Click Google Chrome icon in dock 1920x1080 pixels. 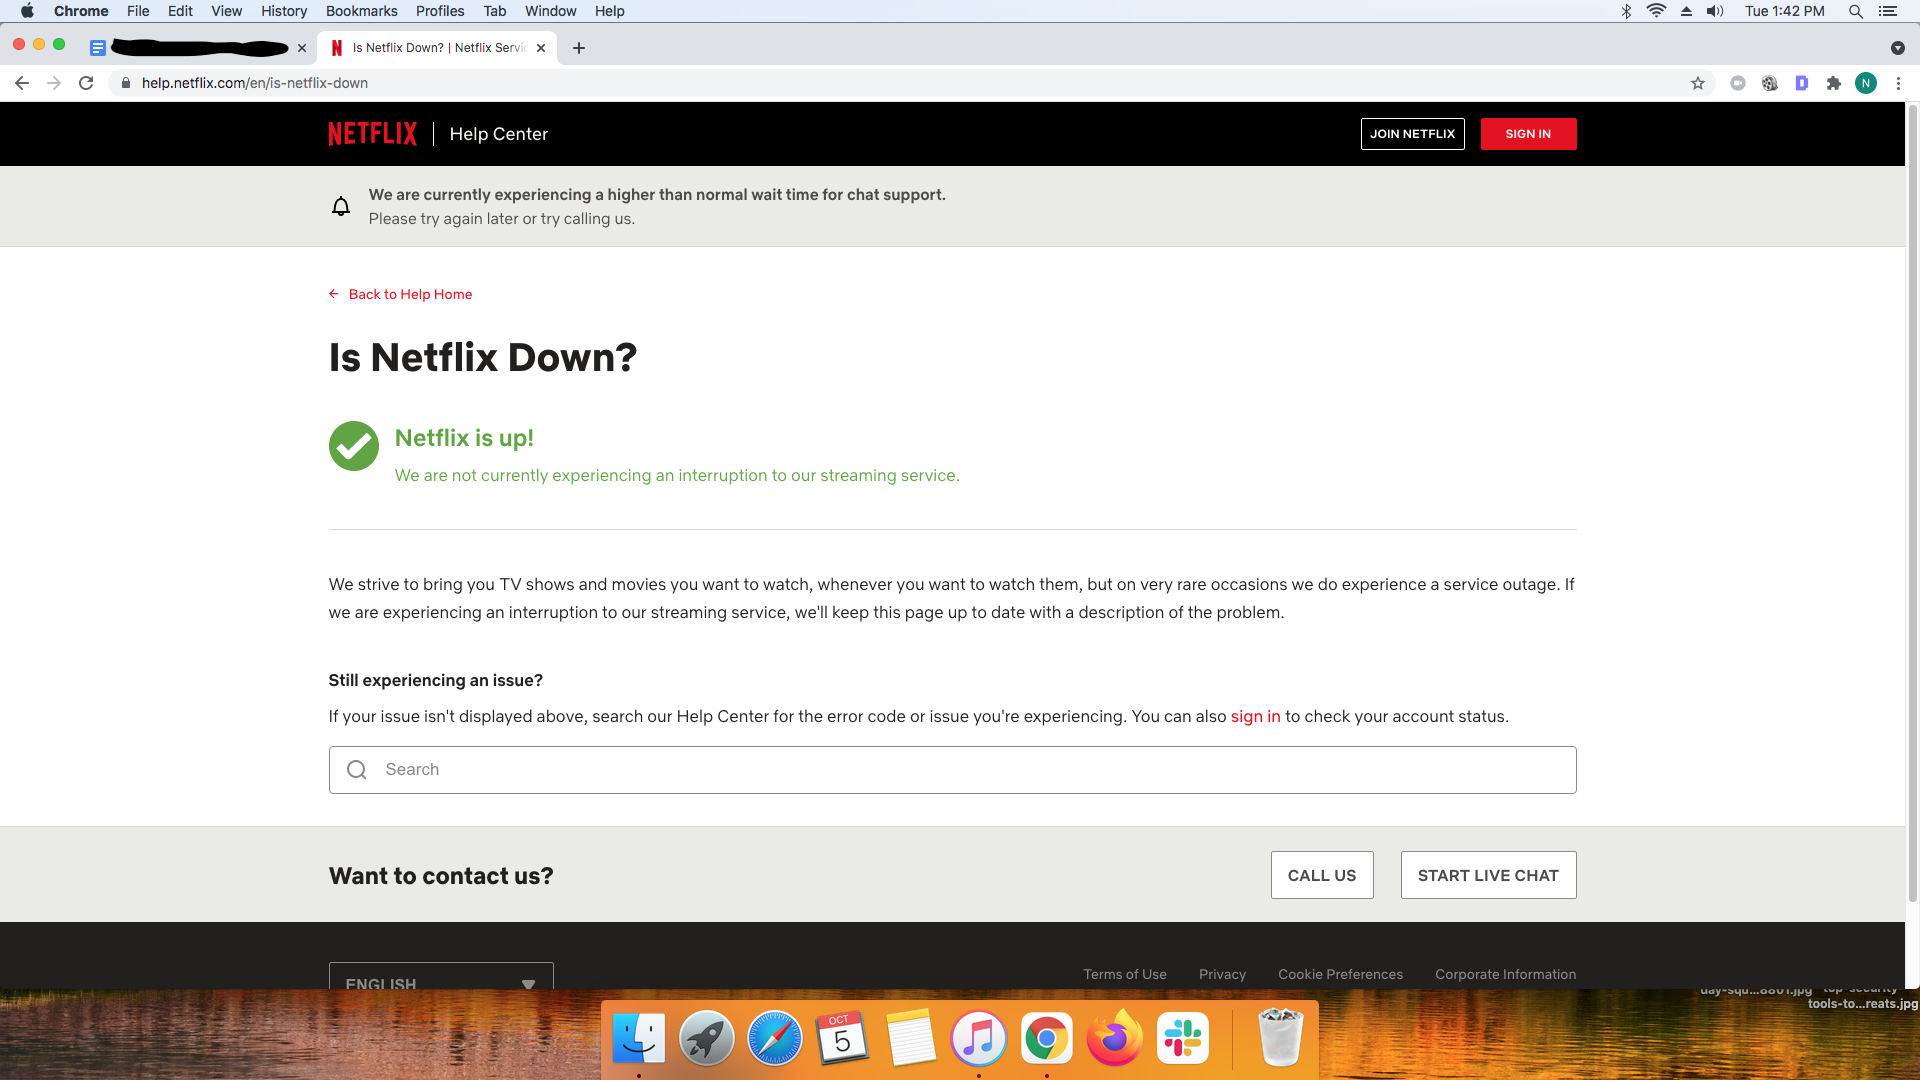pos(1047,1039)
